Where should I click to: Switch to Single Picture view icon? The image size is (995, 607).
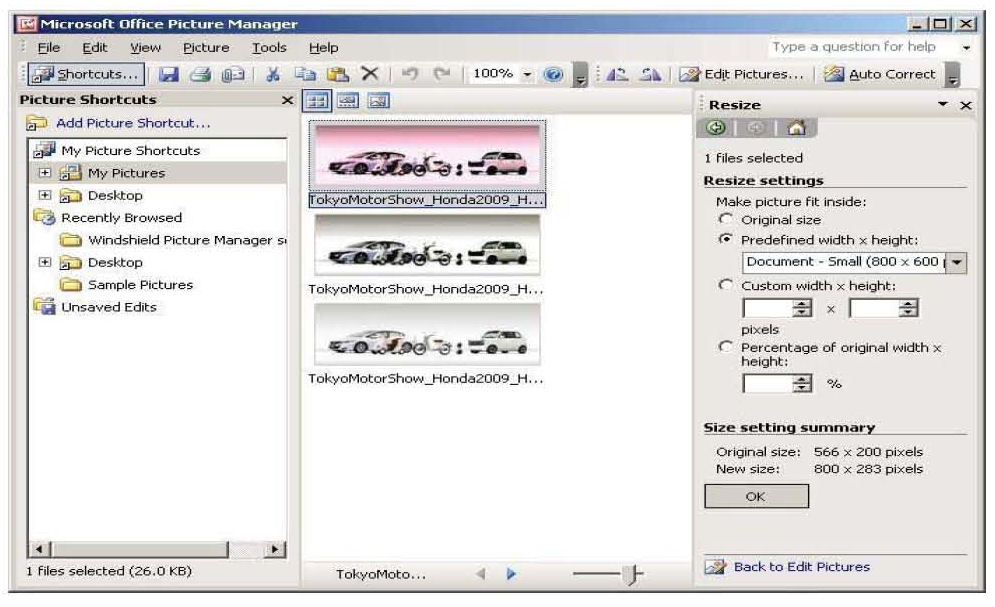coord(378,101)
